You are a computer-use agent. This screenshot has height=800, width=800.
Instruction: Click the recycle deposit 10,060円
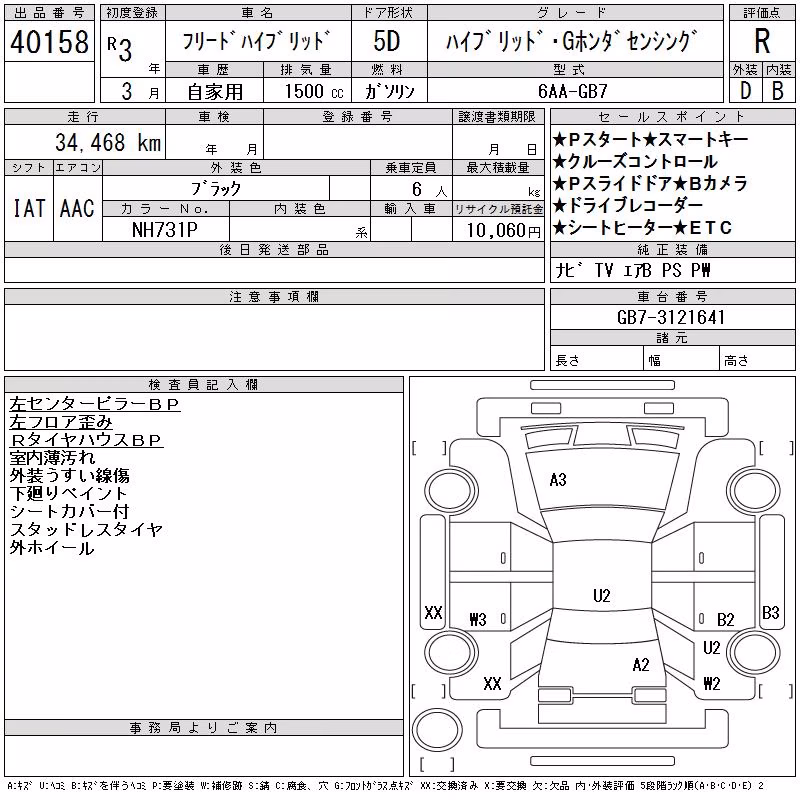point(503,231)
